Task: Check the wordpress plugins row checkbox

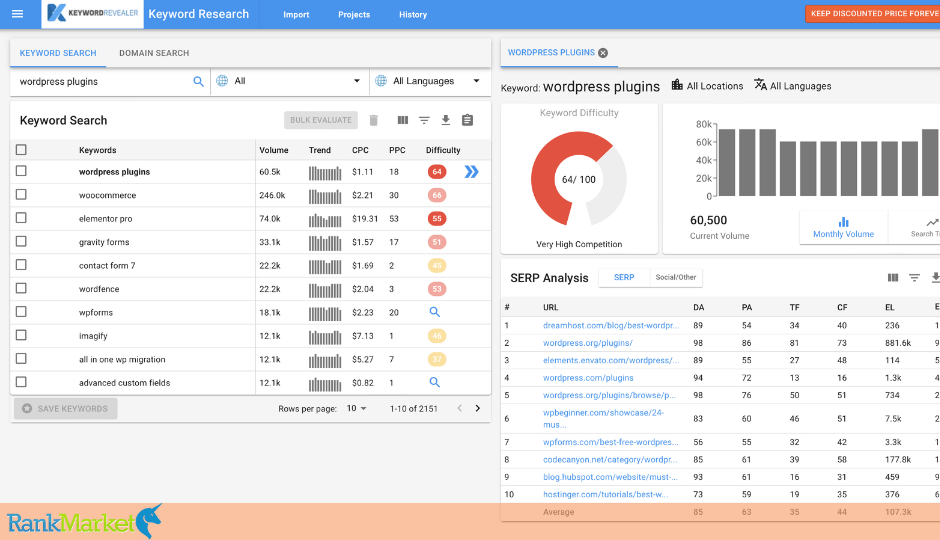Action: pos(21,171)
